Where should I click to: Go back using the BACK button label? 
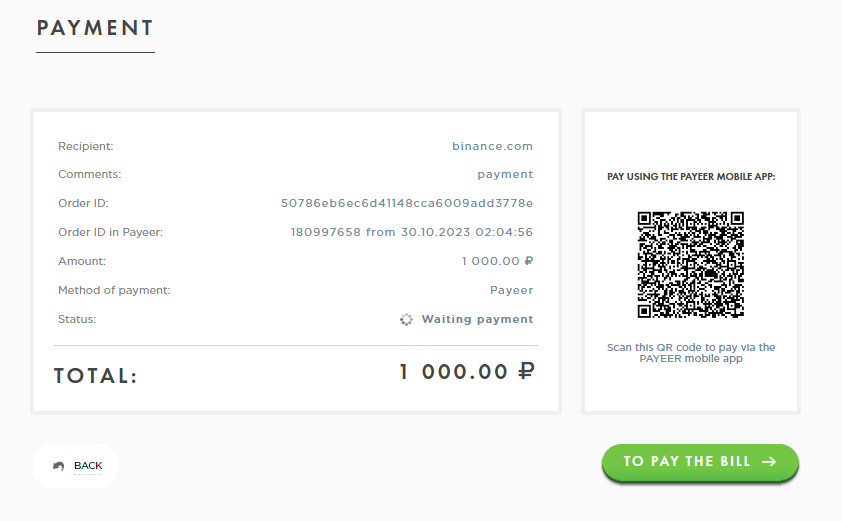point(88,466)
